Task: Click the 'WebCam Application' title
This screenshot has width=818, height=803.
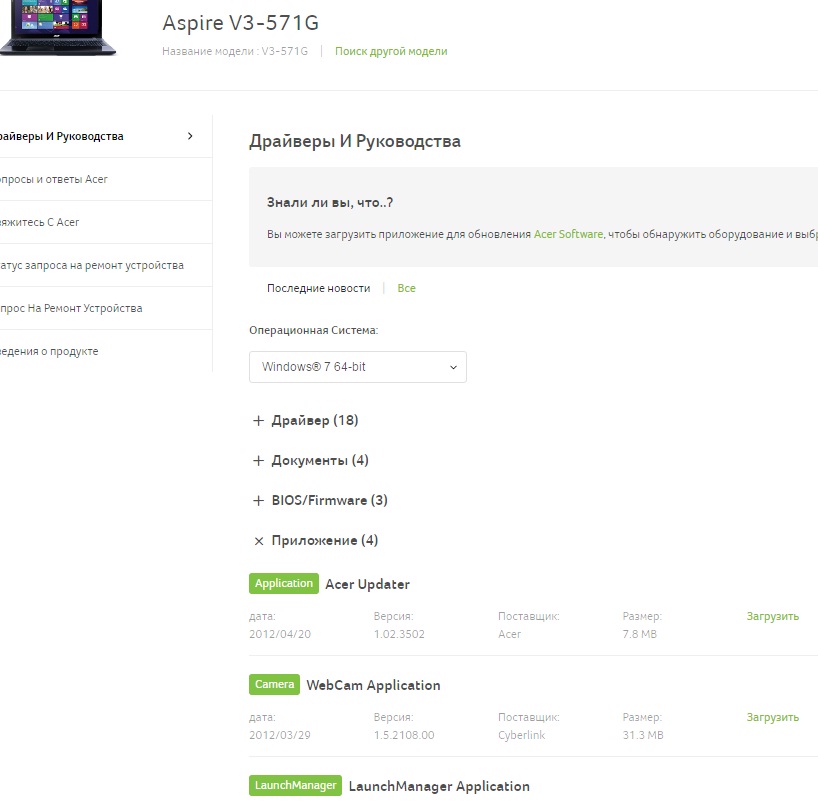Action: [x=374, y=685]
